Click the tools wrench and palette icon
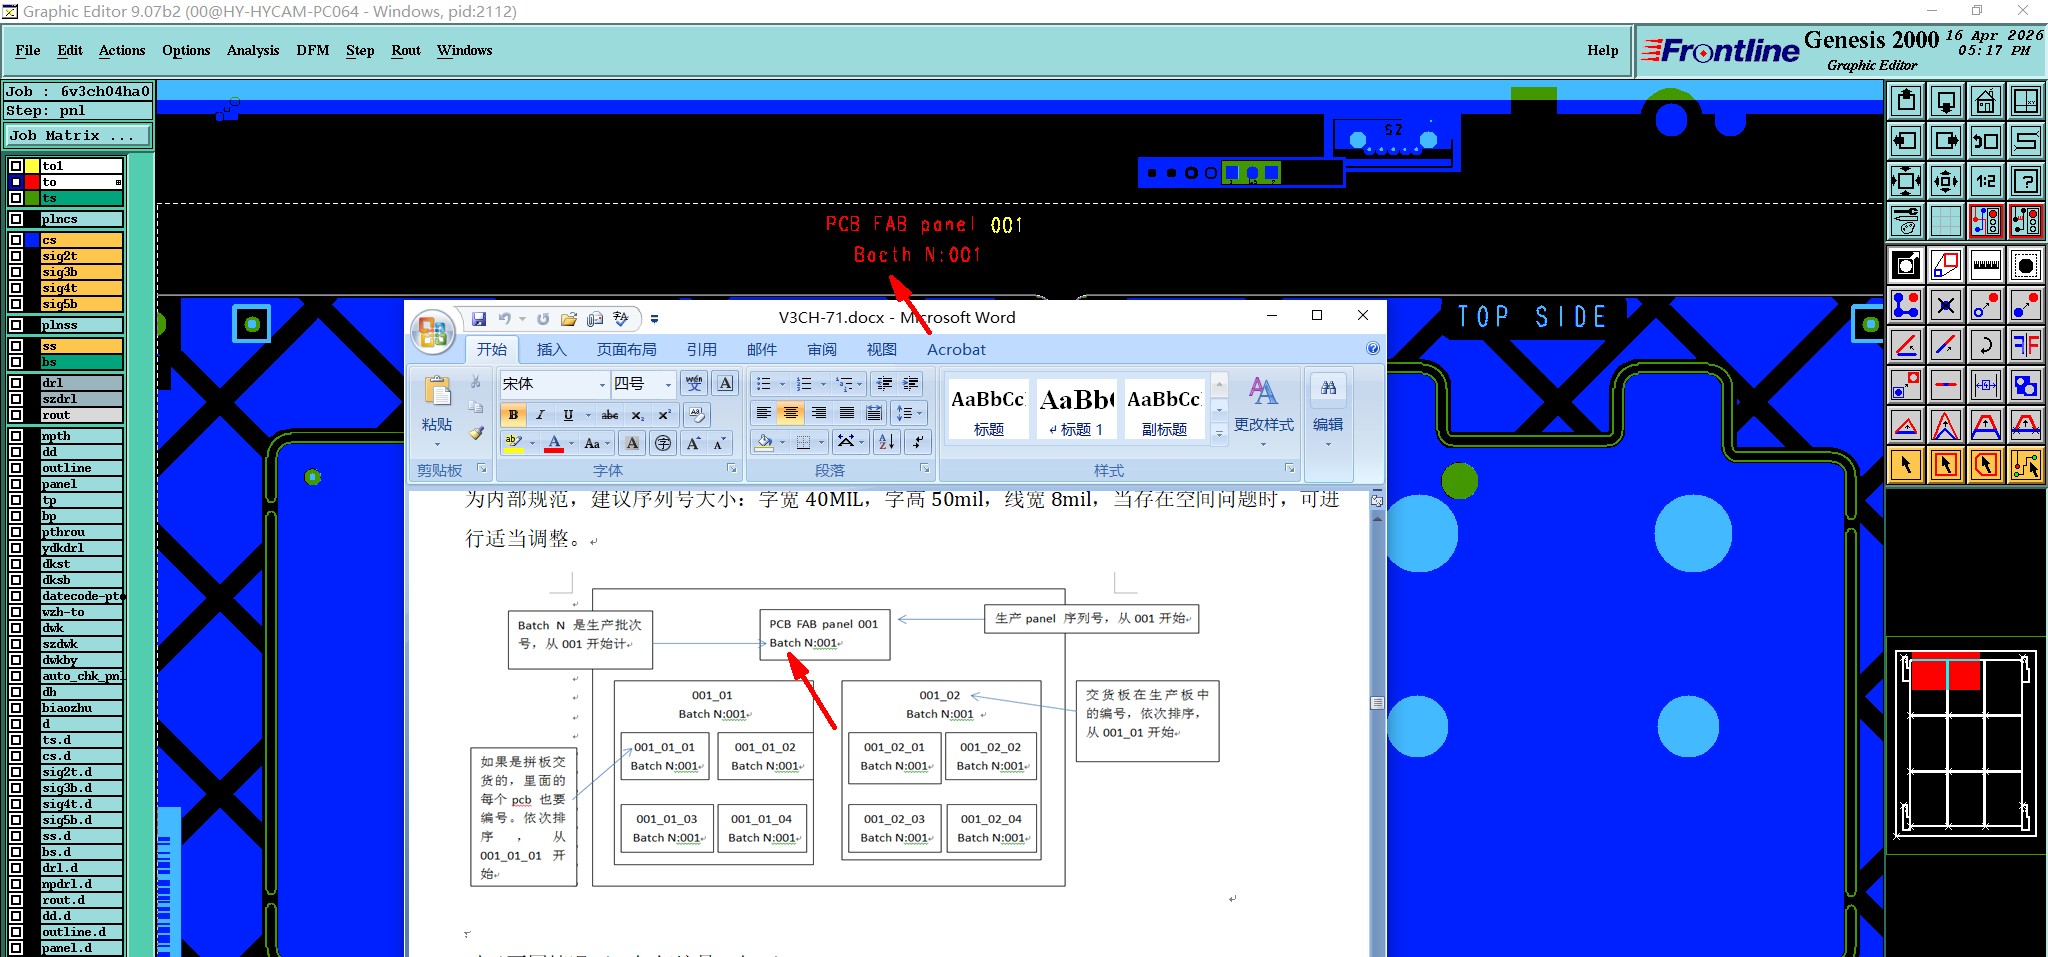The image size is (2048, 957). tap(1907, 221)
